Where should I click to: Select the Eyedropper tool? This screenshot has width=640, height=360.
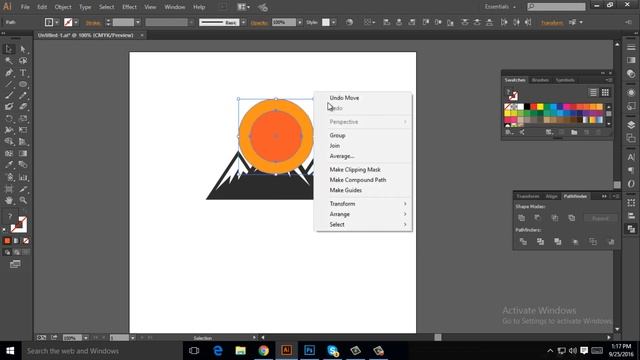(9, 165)
